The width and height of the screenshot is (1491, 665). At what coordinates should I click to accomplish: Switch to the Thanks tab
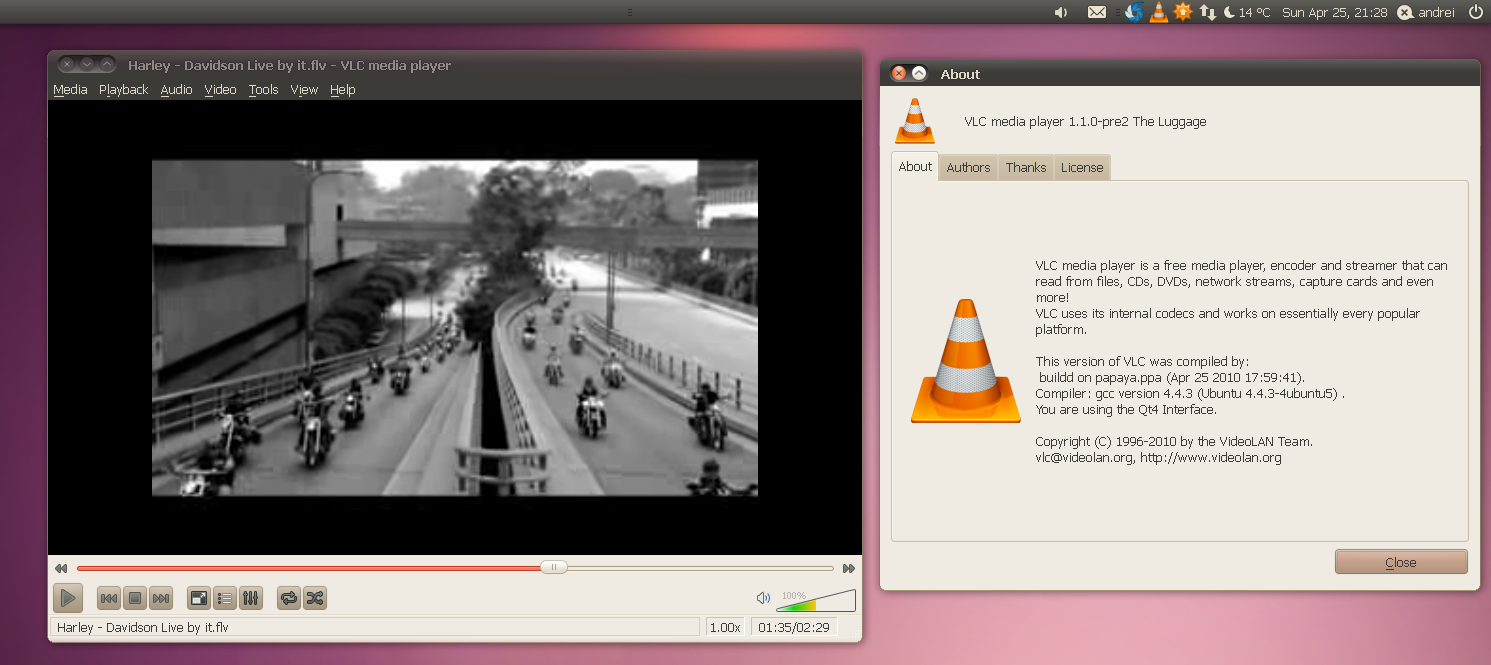(x=1026, y=168)
